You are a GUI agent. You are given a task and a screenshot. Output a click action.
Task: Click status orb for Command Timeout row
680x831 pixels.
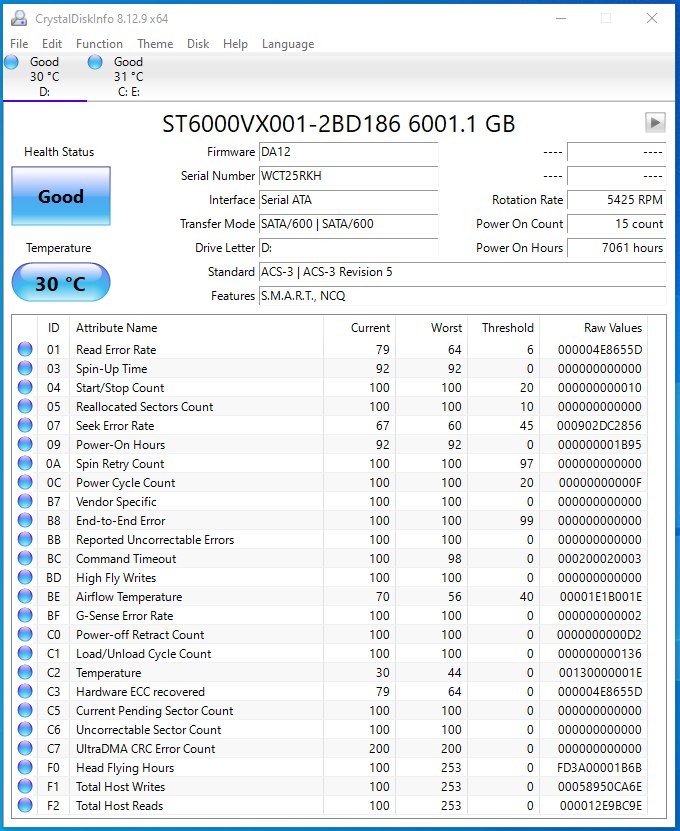(25, 558)
